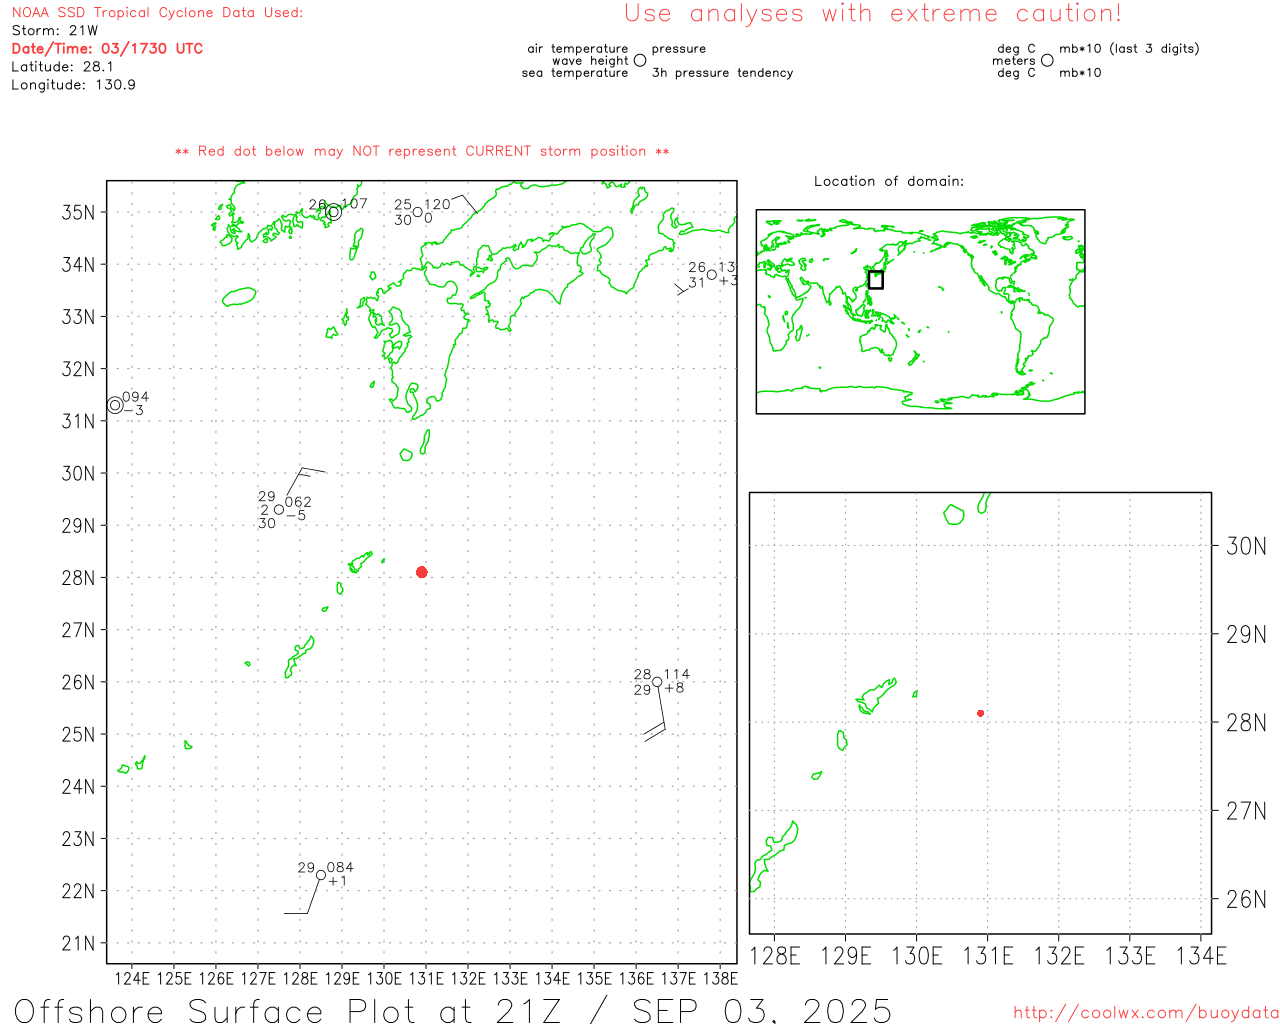
Task: Click 30N label on zoomed map
Action: coord(1246,546)
